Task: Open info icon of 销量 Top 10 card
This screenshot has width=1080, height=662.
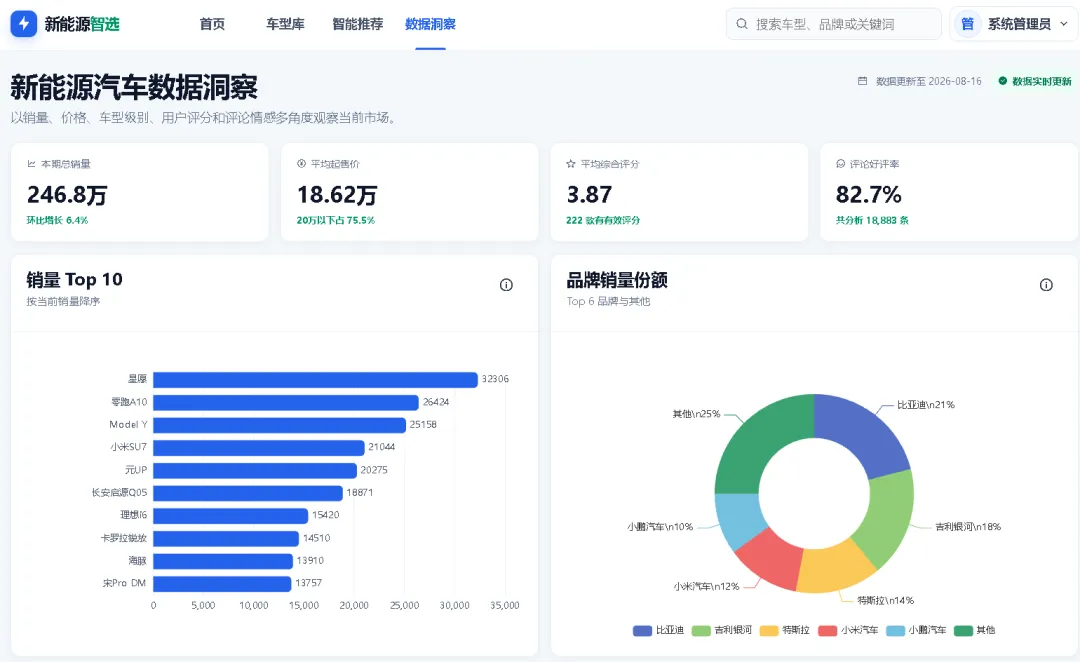Action: click(506, 285)
